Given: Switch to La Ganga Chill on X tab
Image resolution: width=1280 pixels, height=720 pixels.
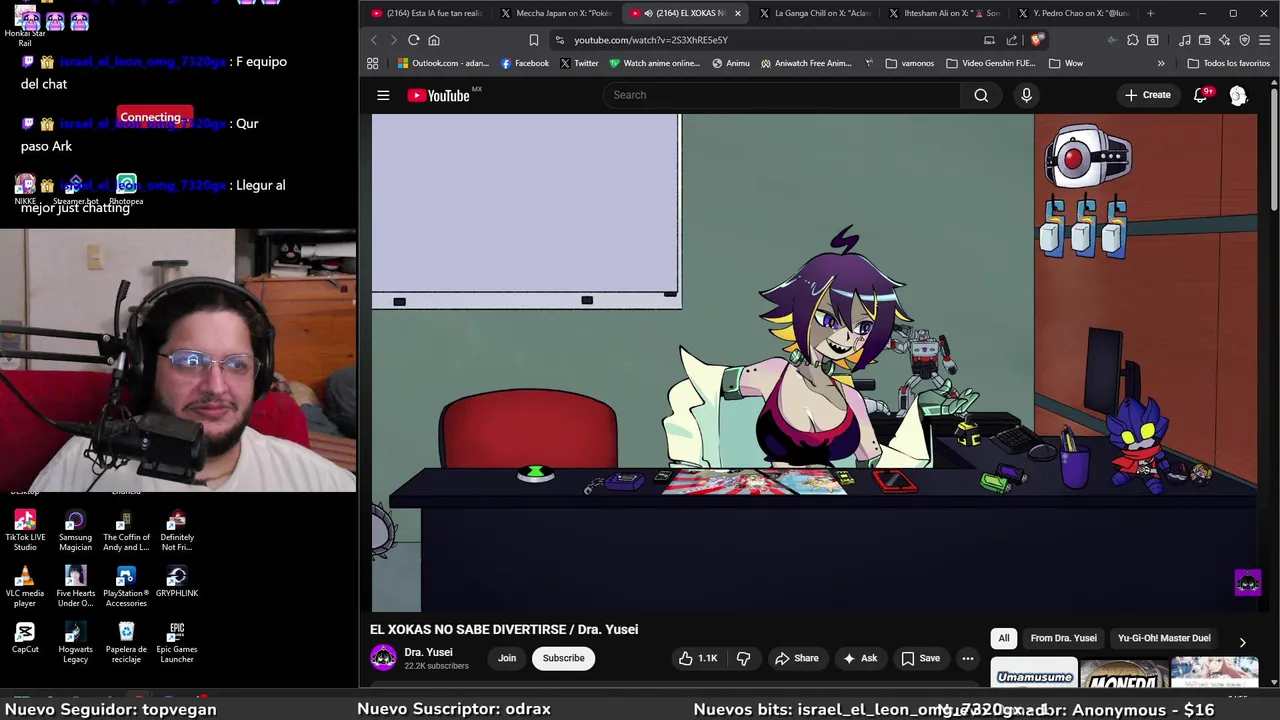Looking at the screenshot, I should 815,13.
